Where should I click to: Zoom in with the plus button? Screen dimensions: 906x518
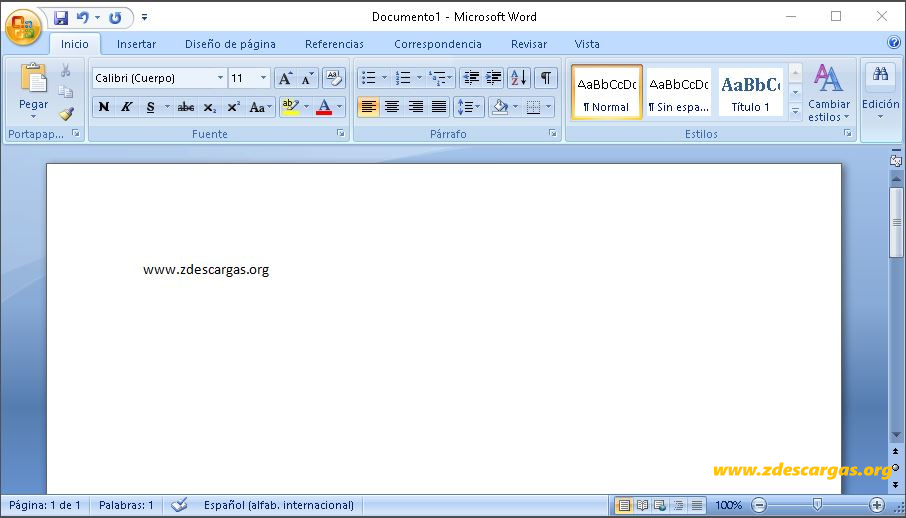(877, 505)
